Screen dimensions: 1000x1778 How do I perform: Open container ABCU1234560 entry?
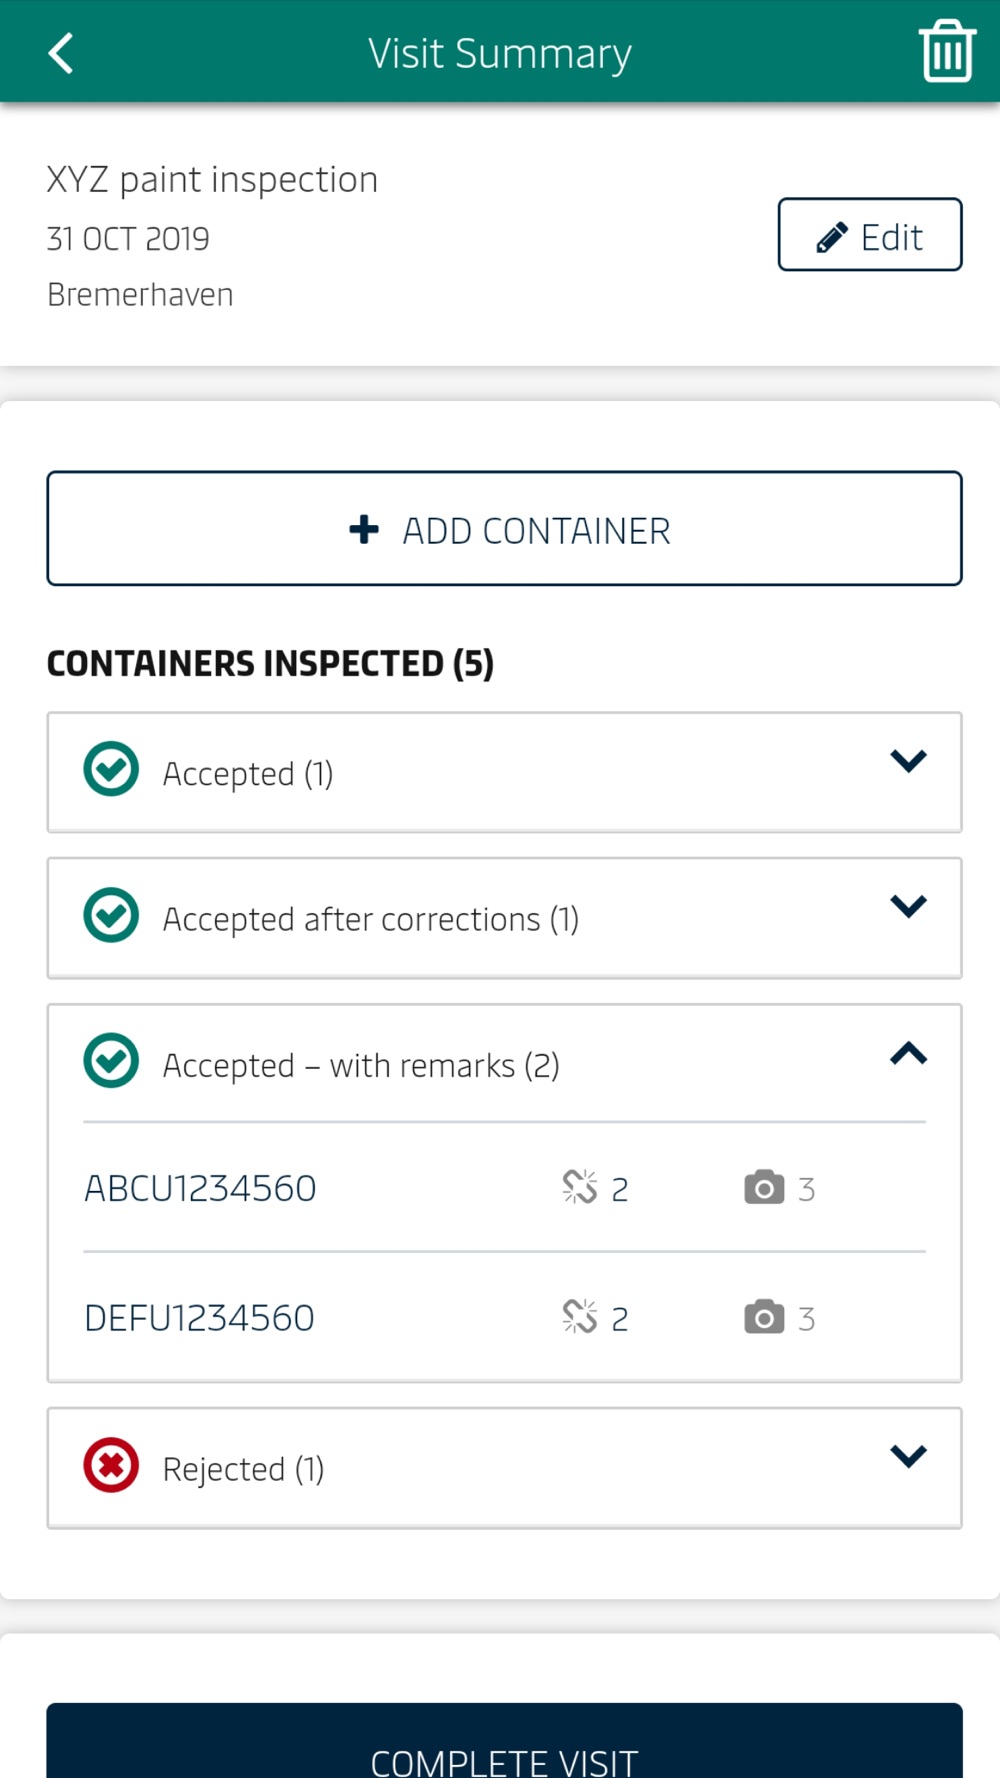pyautogui.click(x=504, y=1188)
